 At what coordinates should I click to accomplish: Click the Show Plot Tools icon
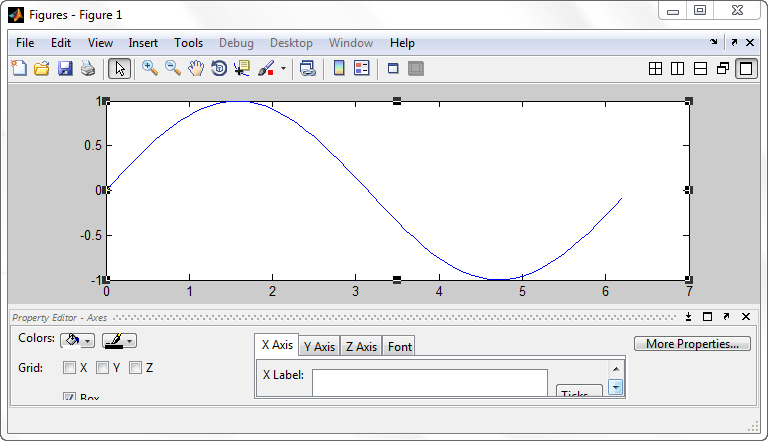(416, 69)
